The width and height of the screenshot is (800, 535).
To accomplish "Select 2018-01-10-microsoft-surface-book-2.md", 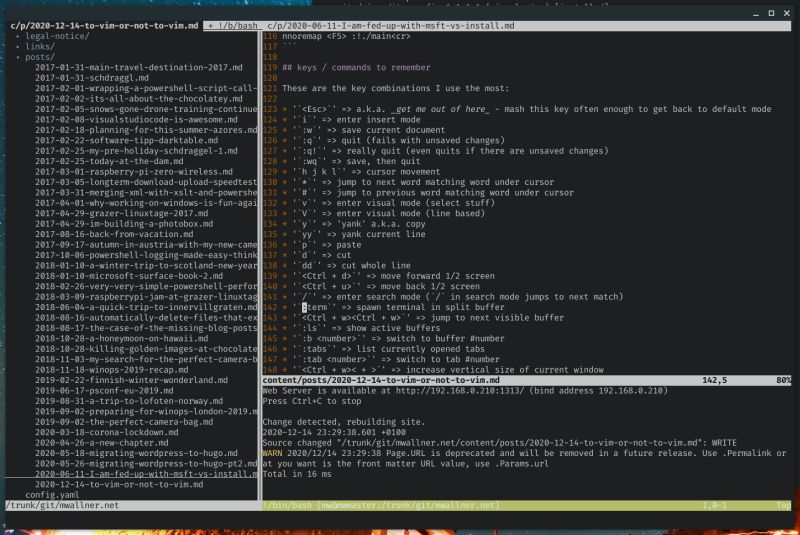I will [129, 276].
